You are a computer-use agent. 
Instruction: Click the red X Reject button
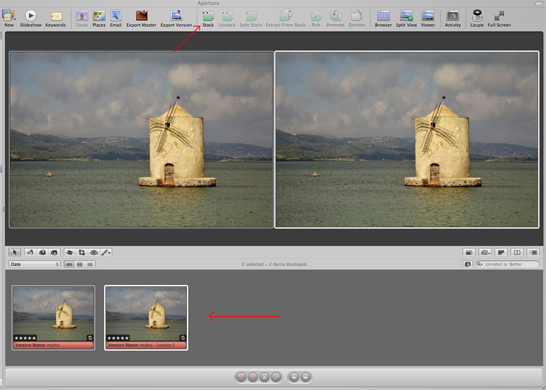(241, 377)
